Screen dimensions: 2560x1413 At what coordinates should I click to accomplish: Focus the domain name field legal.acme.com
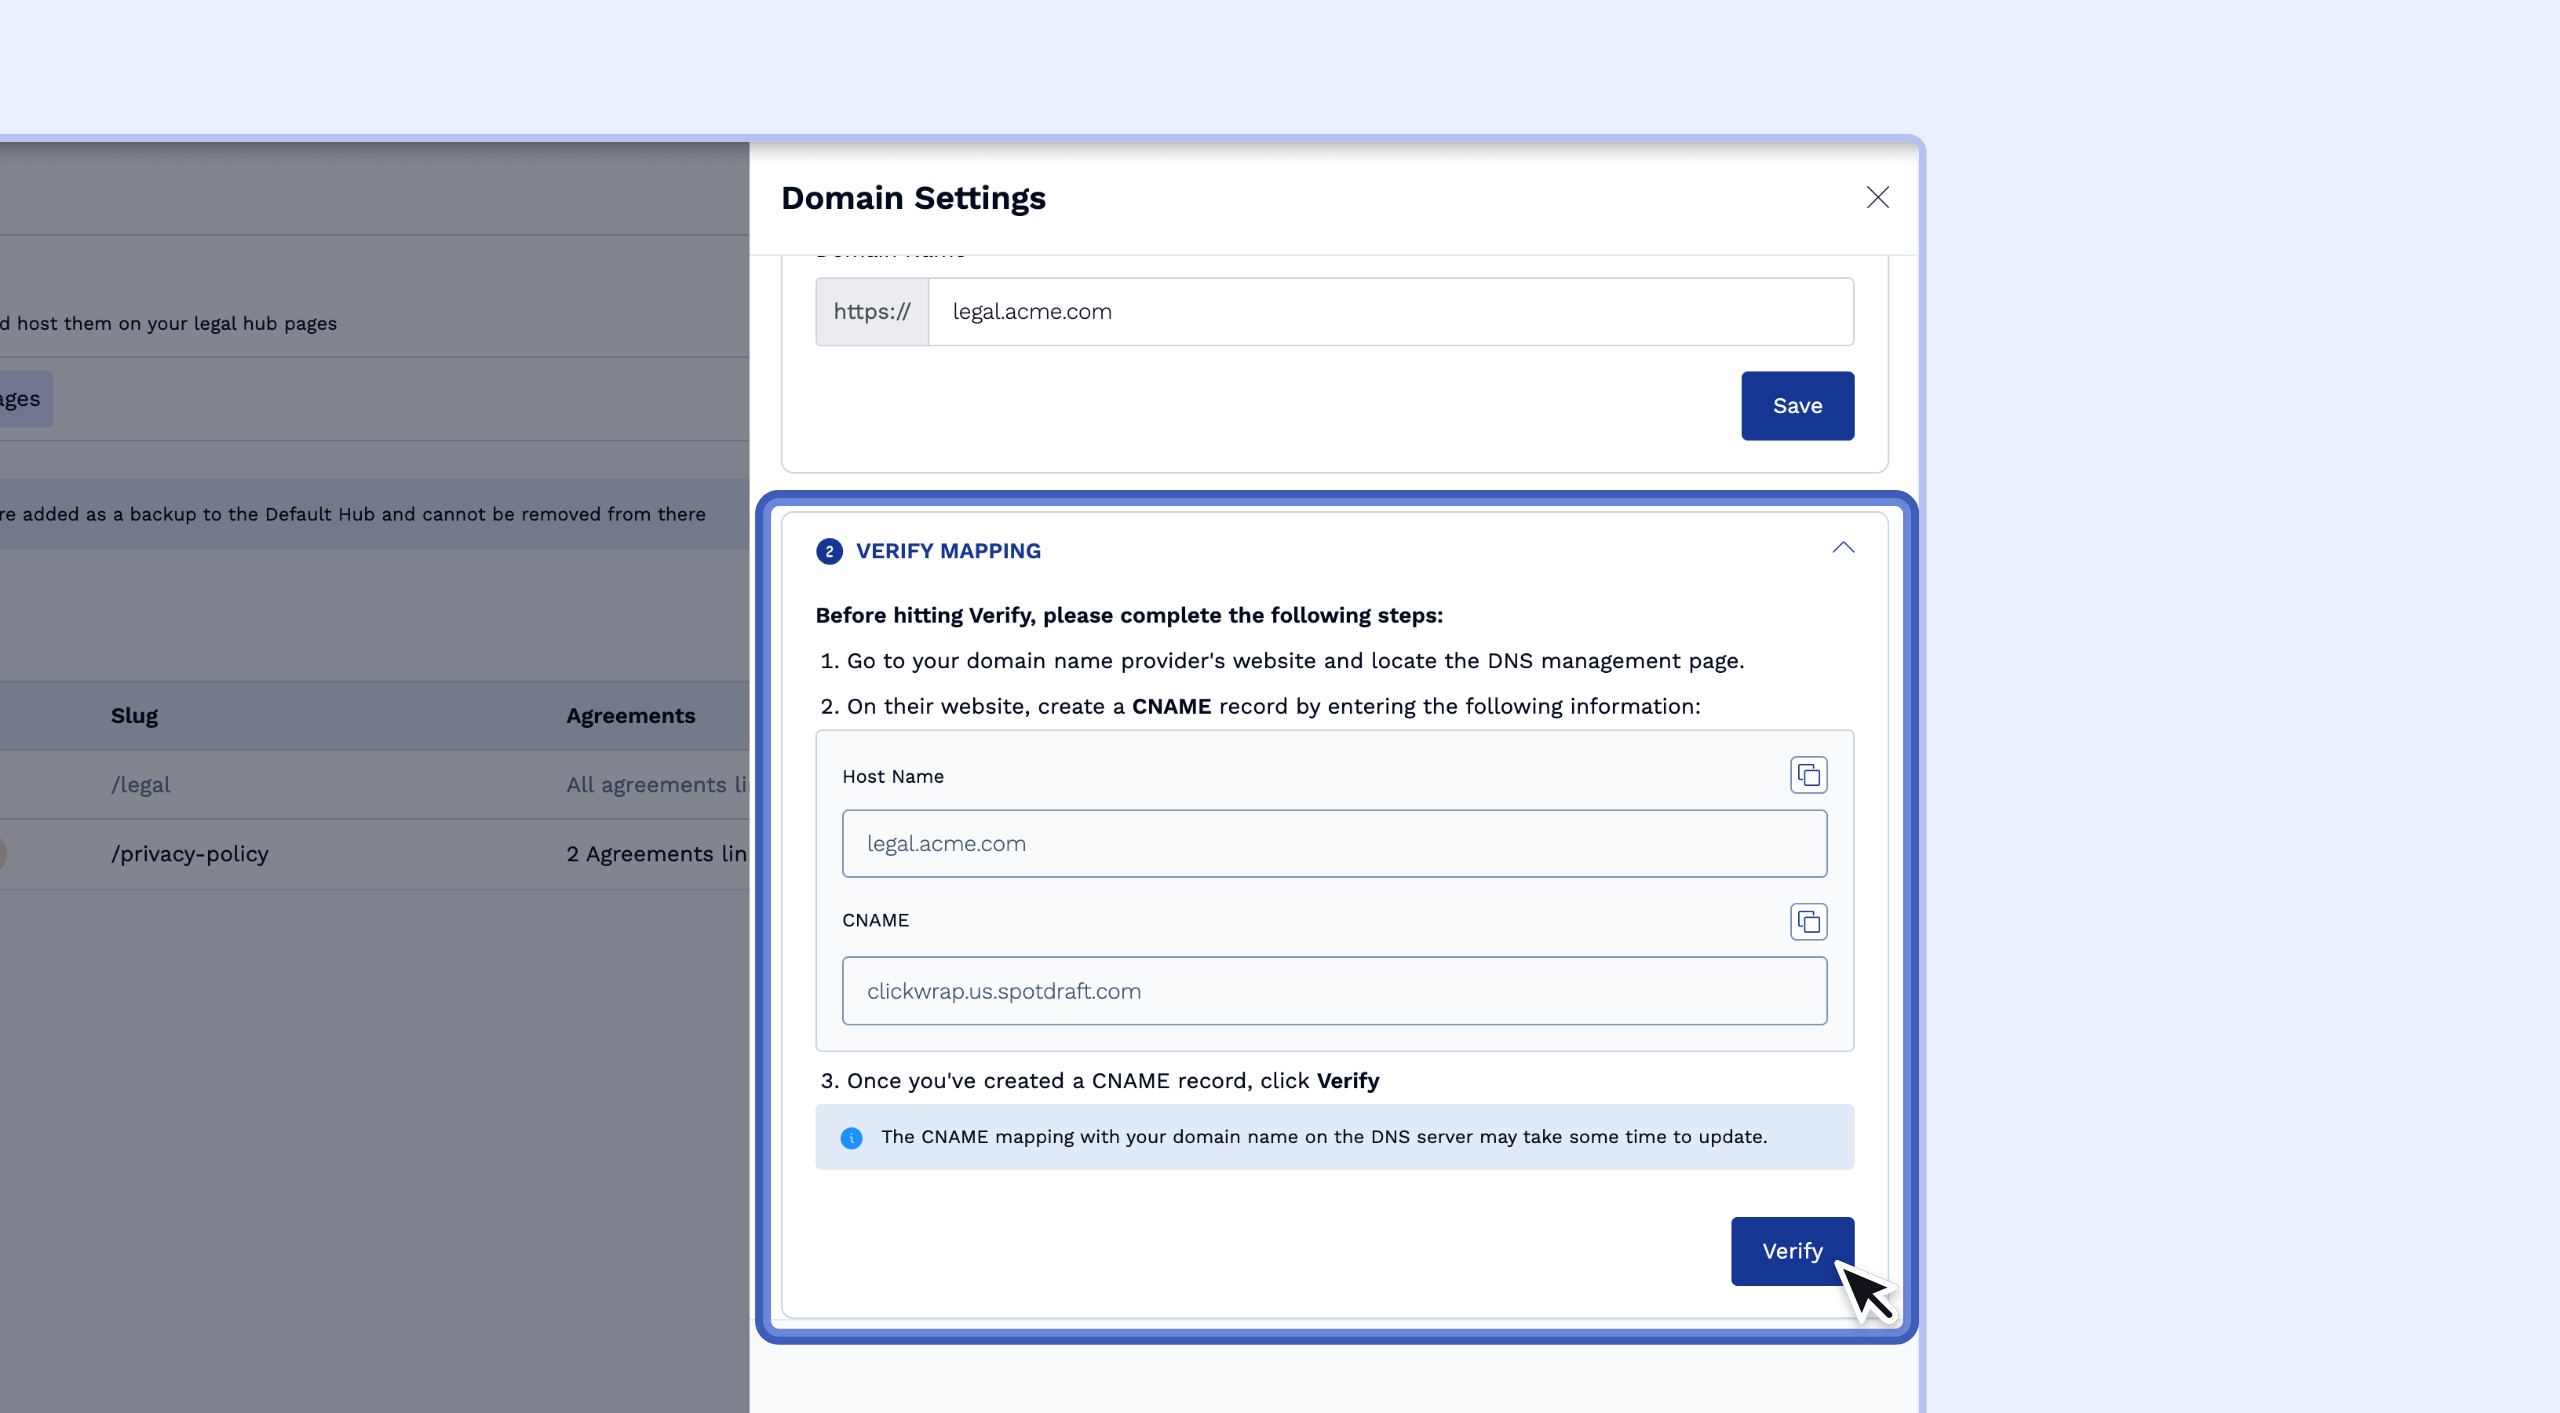coord(1390,312)
